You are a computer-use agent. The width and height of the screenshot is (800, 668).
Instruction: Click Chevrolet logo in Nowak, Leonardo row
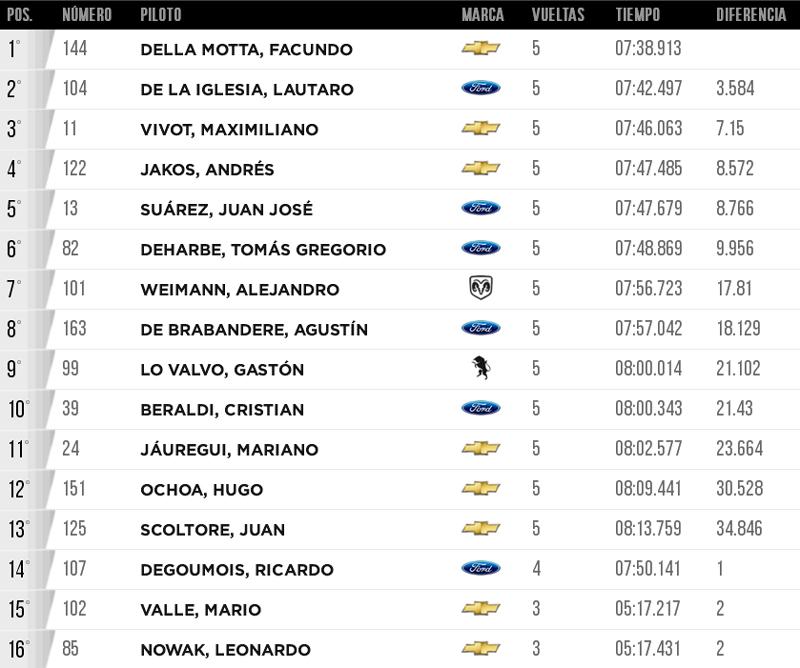pyautogui.click(x=481, y=649)
